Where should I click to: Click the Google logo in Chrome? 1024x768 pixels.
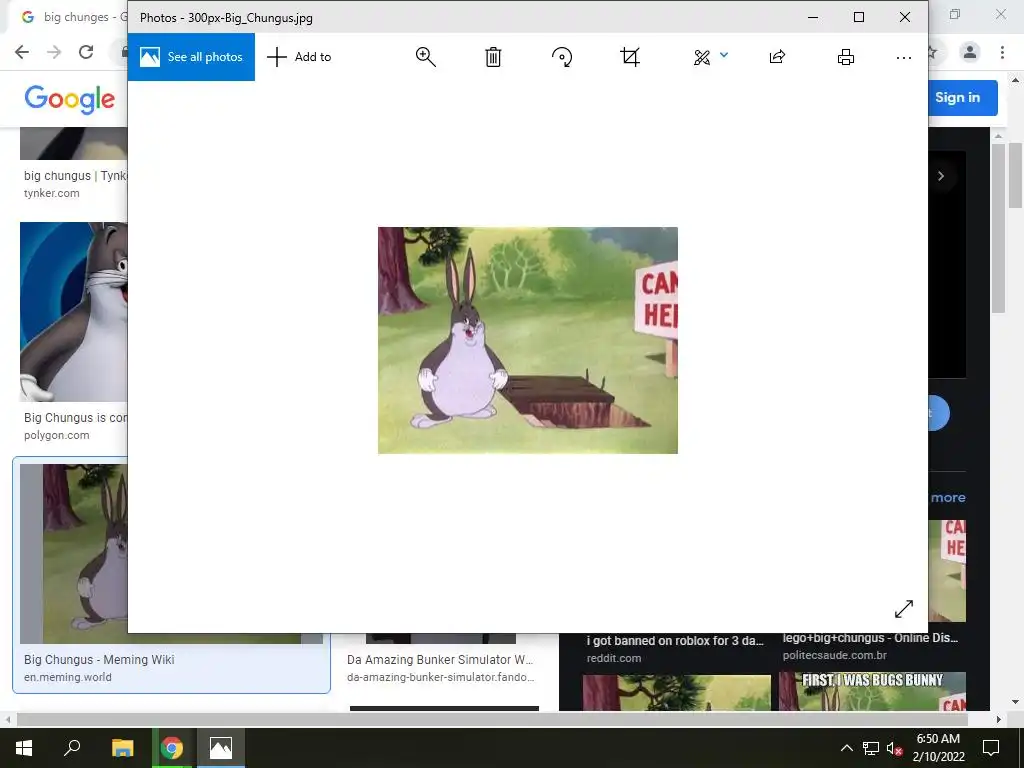point(70,99)
